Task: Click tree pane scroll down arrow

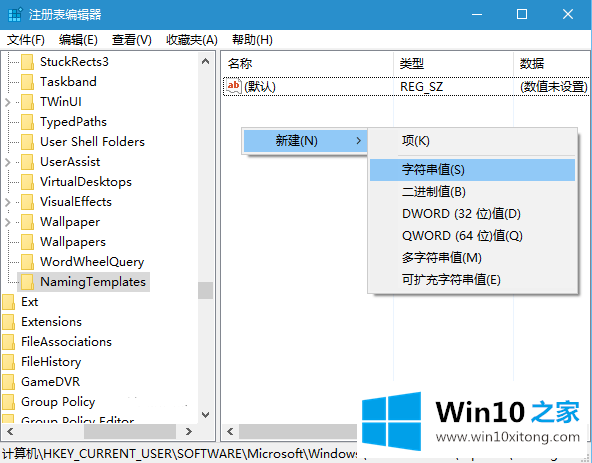Action: coord(205,415)
